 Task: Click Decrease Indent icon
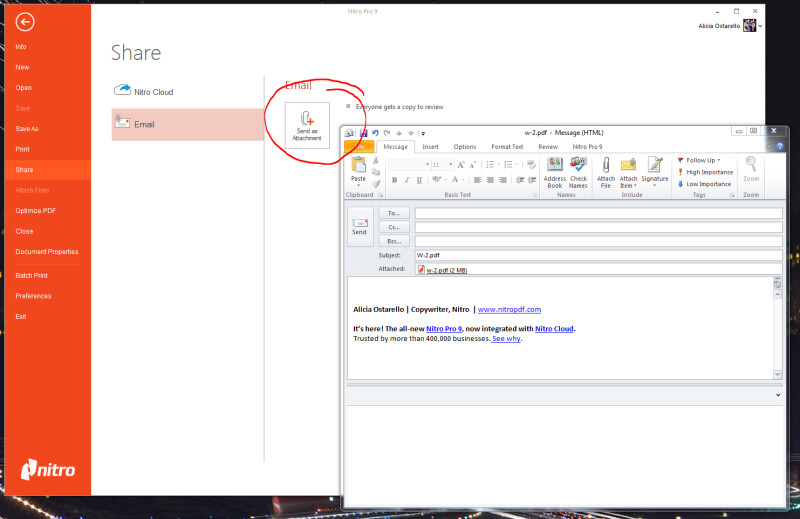coord(520,180)
